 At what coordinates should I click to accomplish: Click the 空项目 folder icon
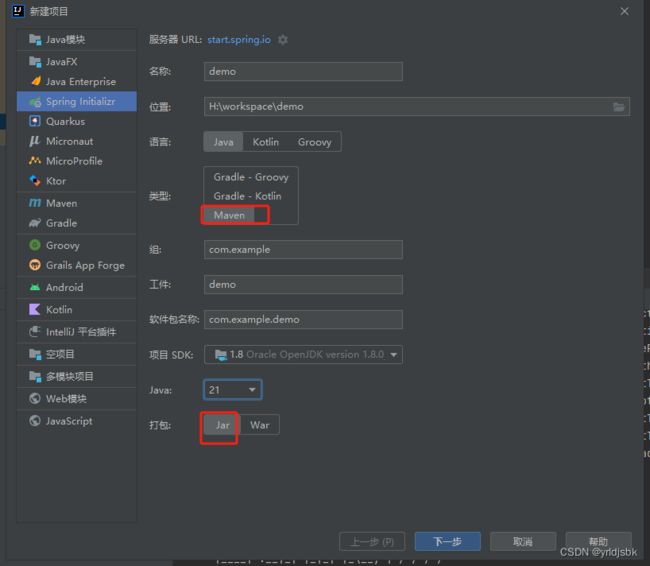tap(35, 354)
